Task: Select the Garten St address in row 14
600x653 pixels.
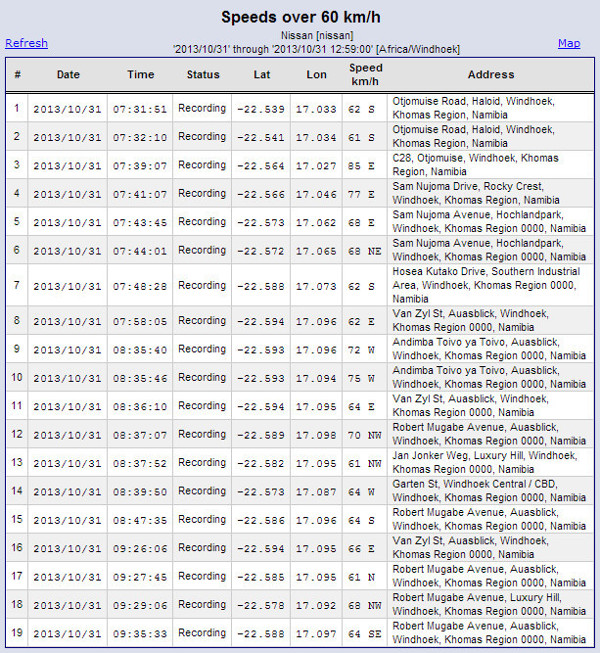Action: click(489, 491)
